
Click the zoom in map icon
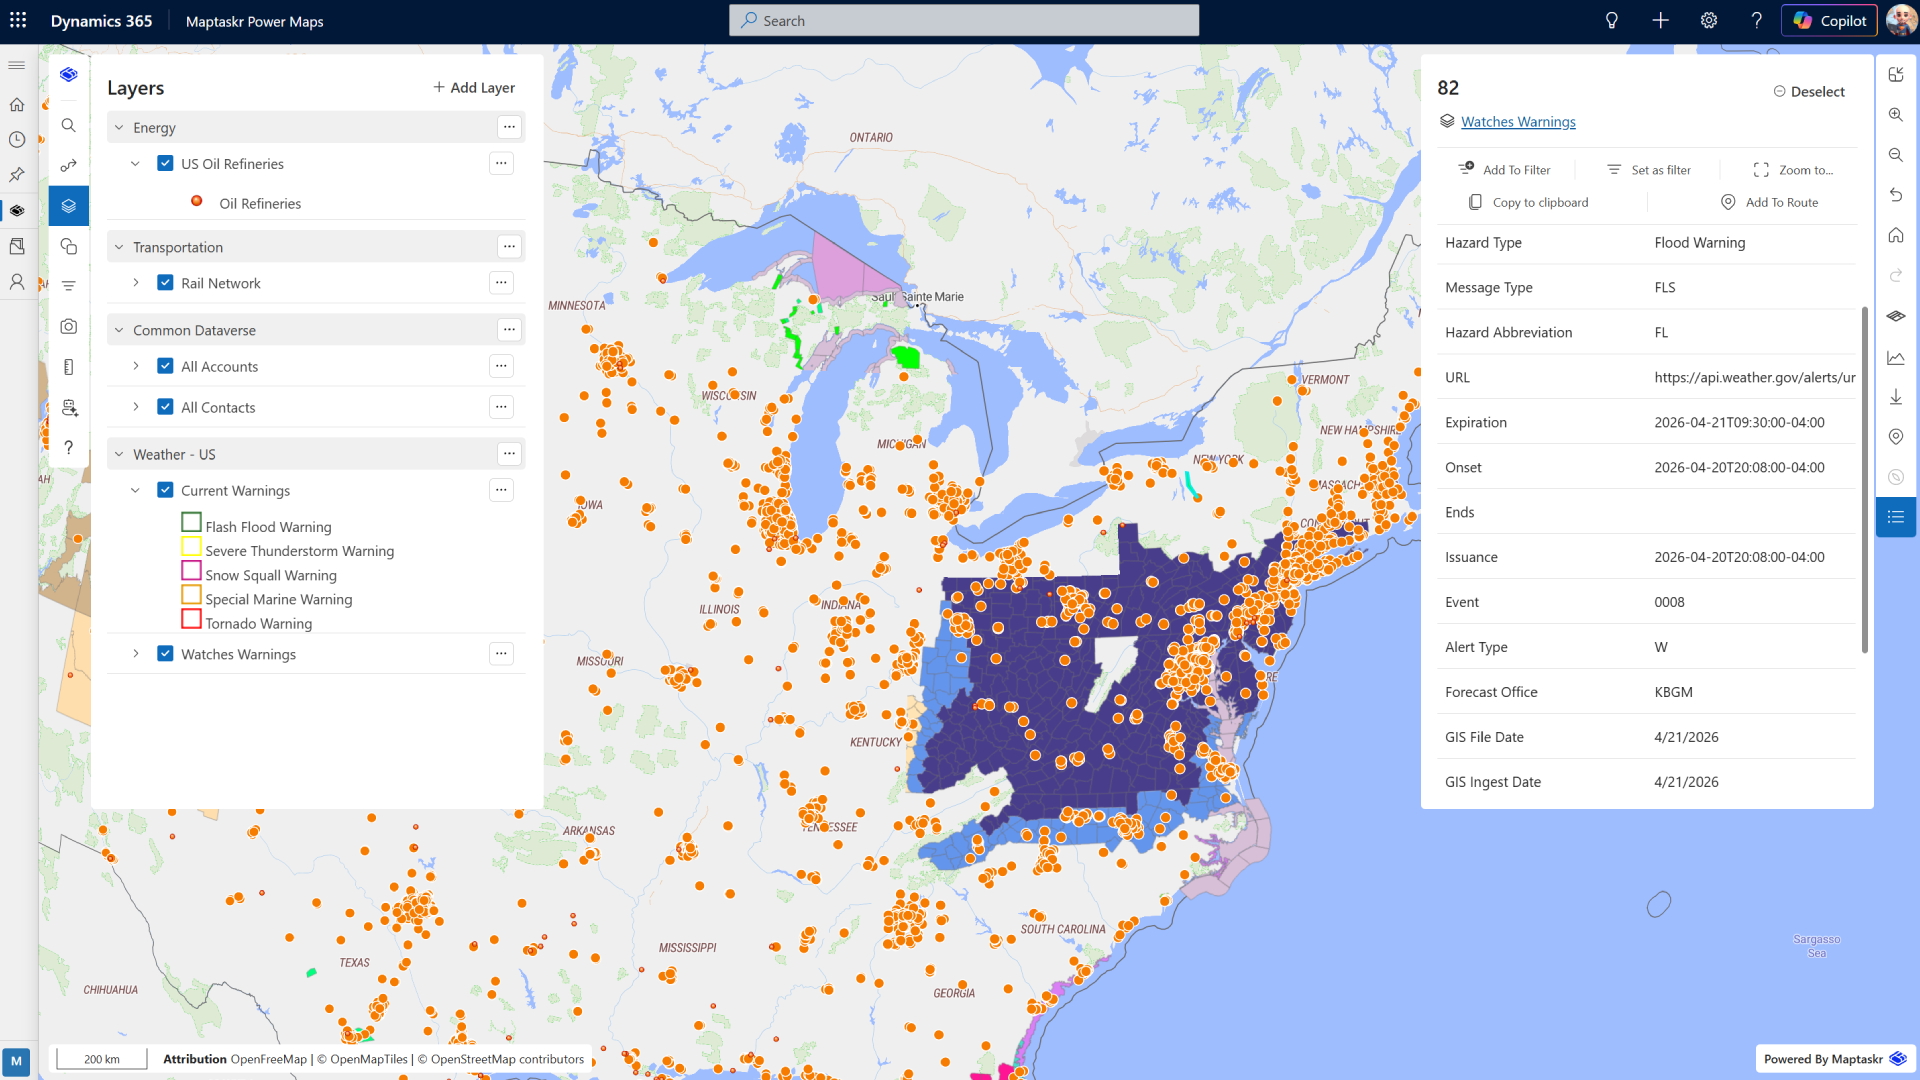[x=1895, y=115]
